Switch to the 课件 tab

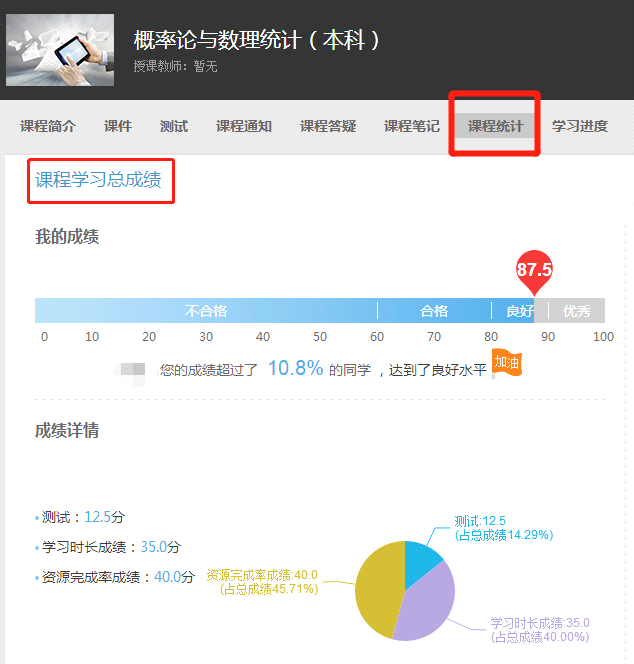coord(118,126)
